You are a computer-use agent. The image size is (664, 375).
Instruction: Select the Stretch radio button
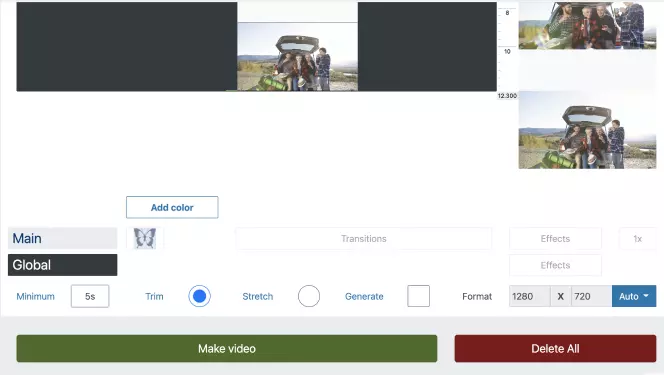pyautogui.click(x=309, y=296)
